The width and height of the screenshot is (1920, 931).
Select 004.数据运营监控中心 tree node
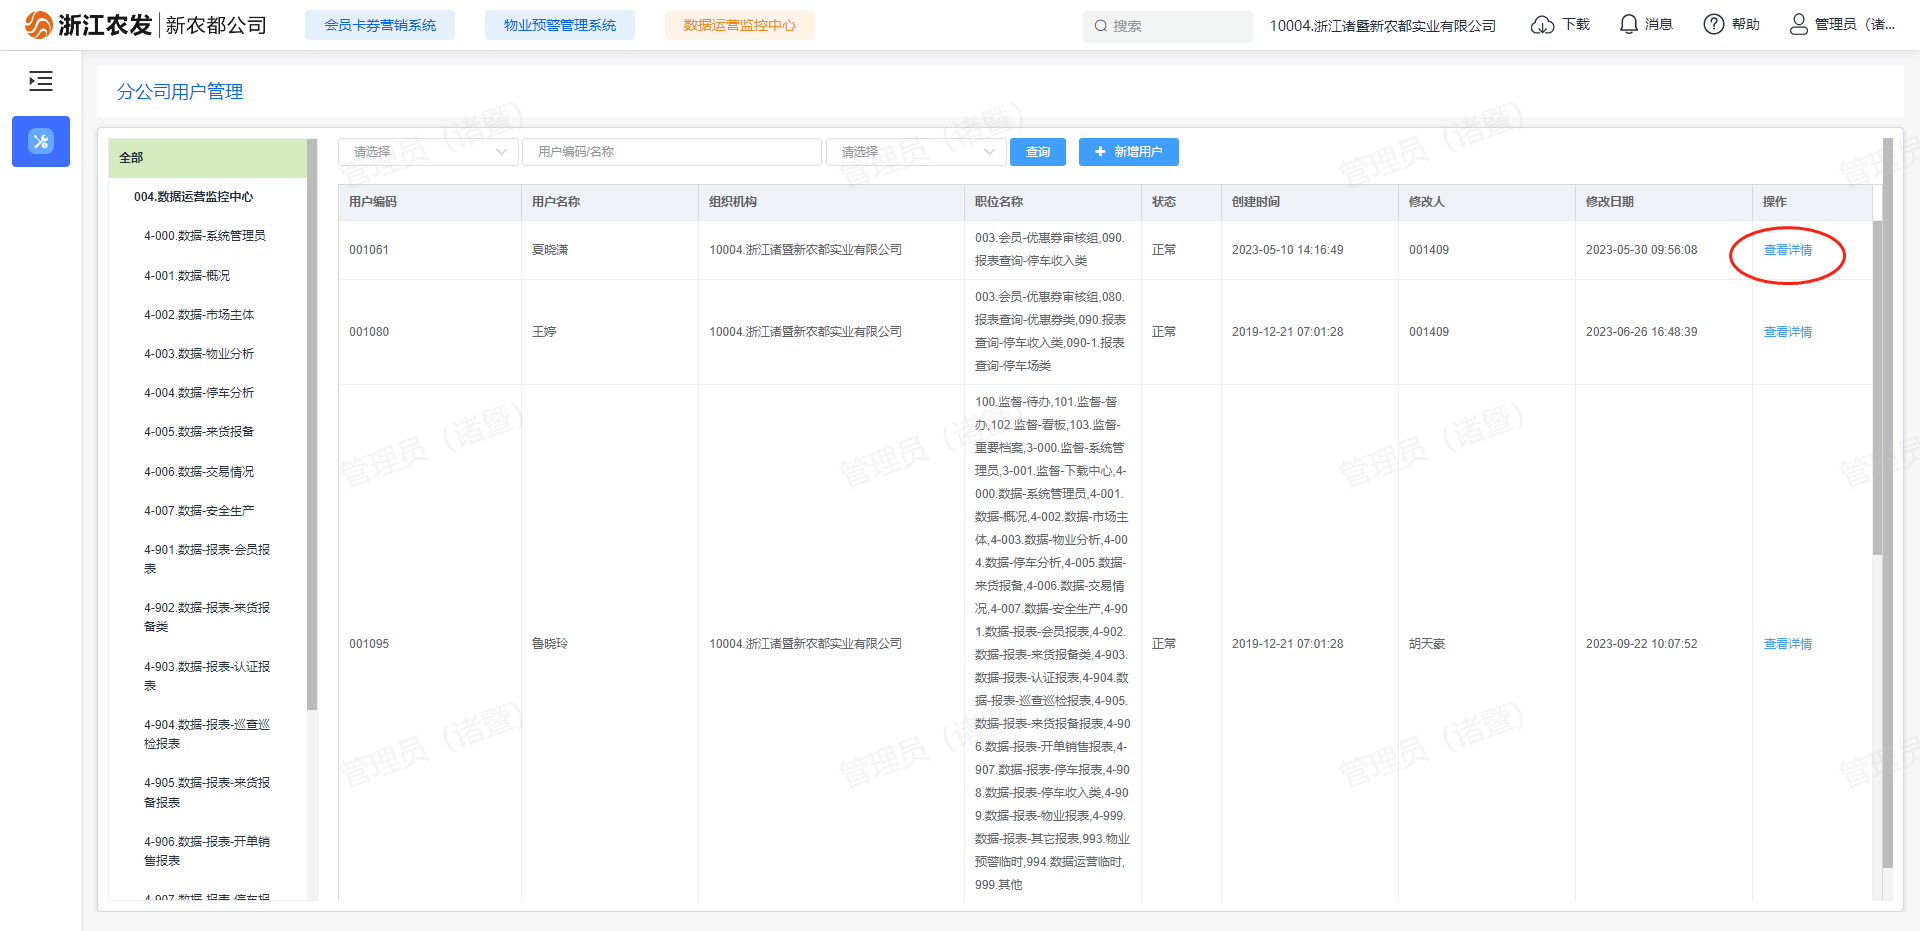[194, 197]
